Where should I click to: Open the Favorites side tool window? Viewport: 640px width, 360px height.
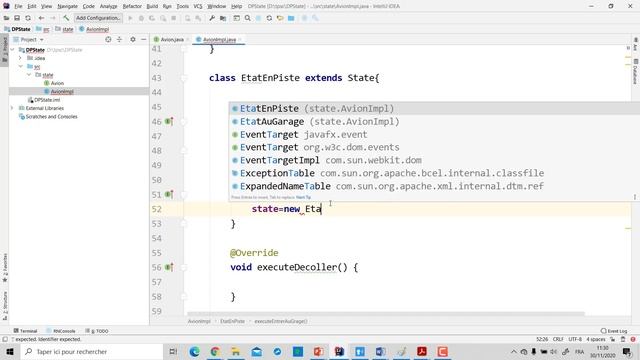pos(5,267)
